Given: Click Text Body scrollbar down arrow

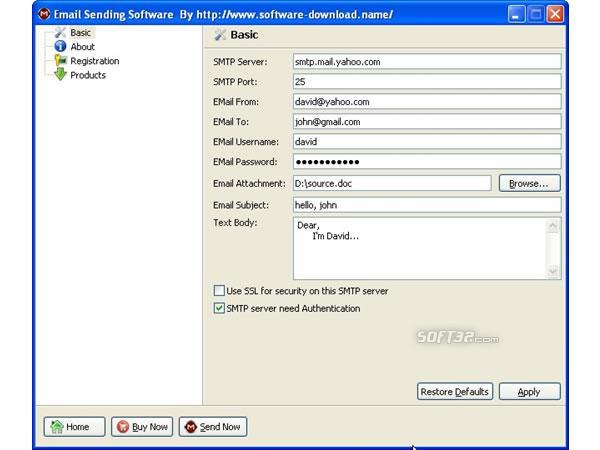Looking at the screenshot, I should 553,271.
